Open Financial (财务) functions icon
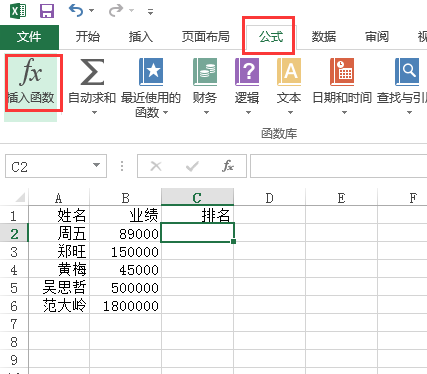This screenshot has height=374, width=427. click(205, 72)
